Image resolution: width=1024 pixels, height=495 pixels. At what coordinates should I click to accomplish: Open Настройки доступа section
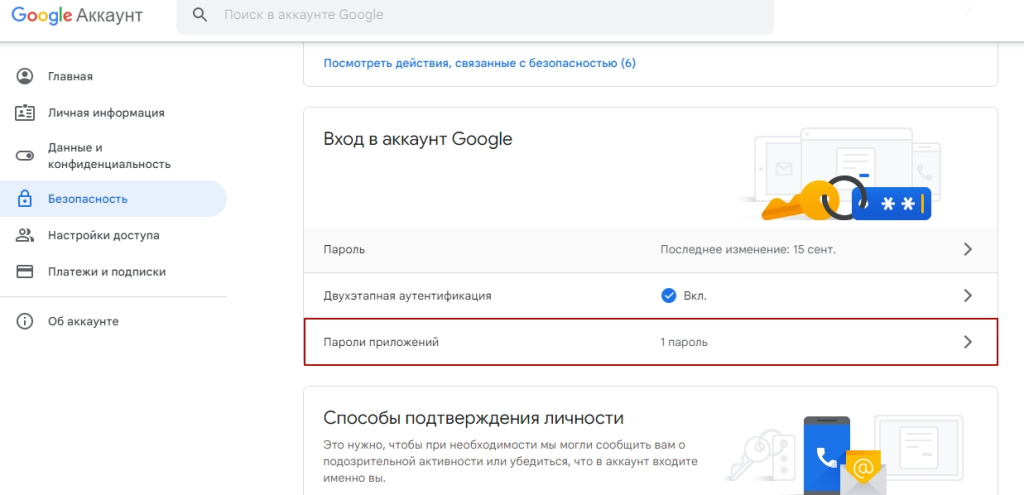[103, 235]
